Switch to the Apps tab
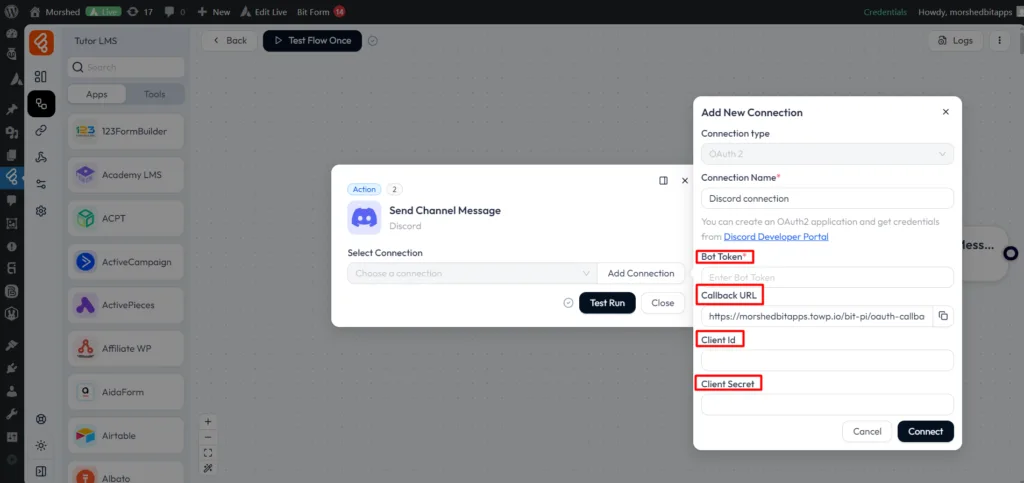1024x483 pixels. [97, 94]
